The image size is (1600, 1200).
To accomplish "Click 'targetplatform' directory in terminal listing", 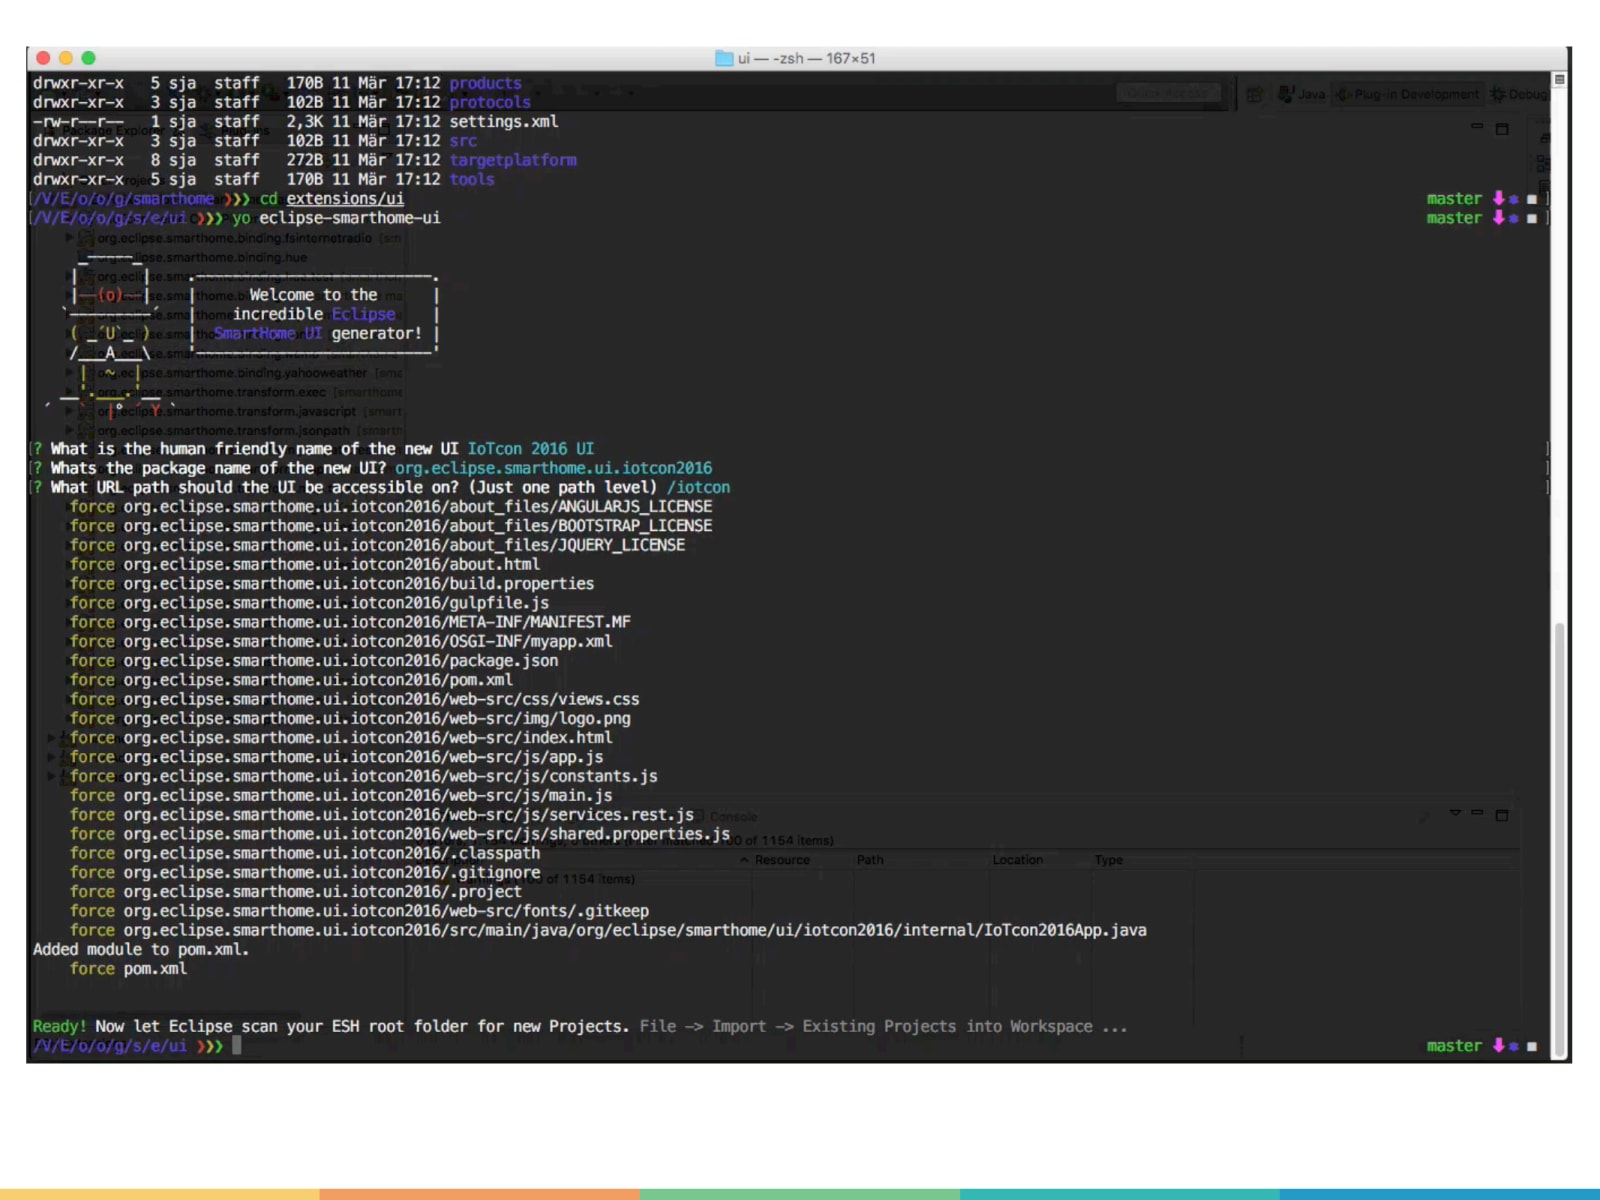I will [513, 160].
